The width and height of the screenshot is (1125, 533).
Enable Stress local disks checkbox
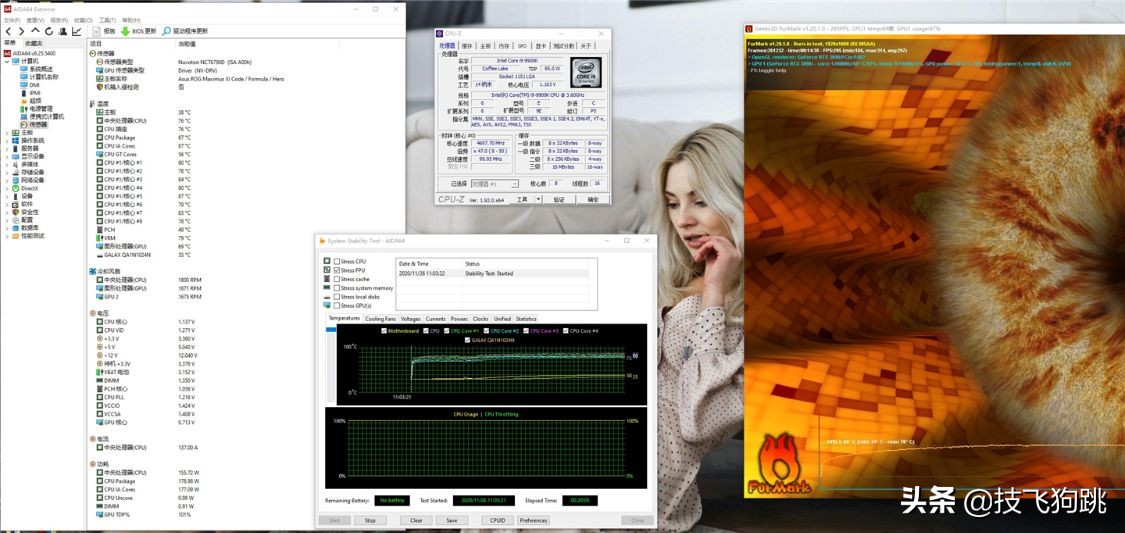click(337, 296)
